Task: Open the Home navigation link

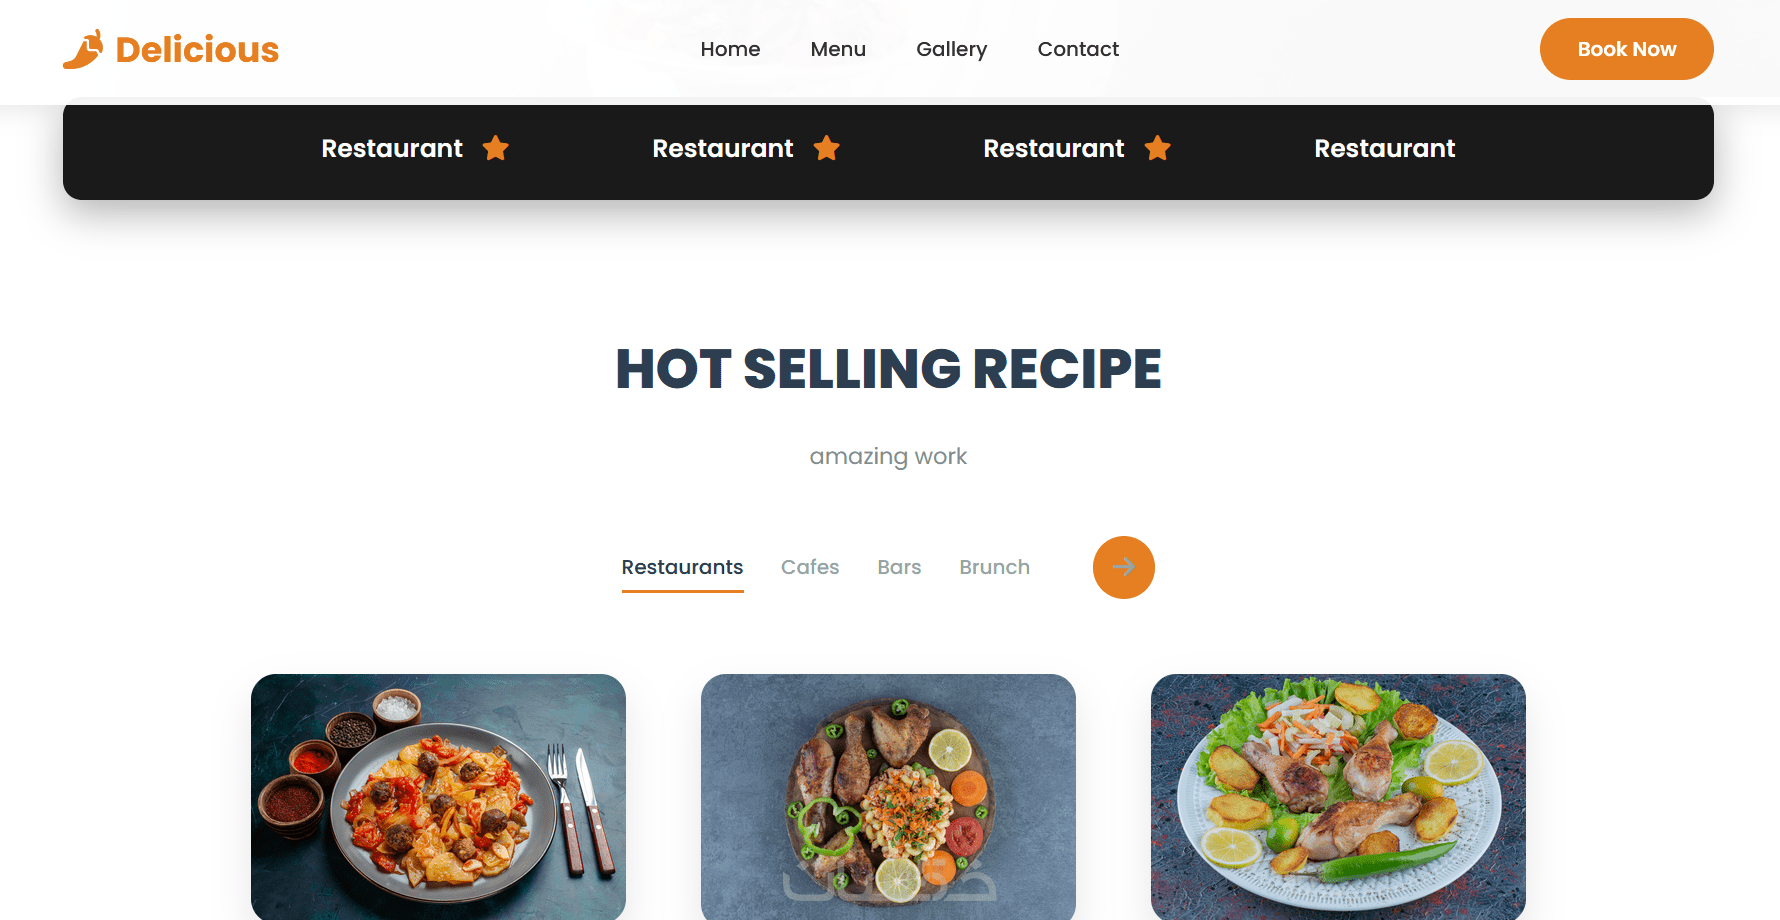Action: (x=730, y=49)
